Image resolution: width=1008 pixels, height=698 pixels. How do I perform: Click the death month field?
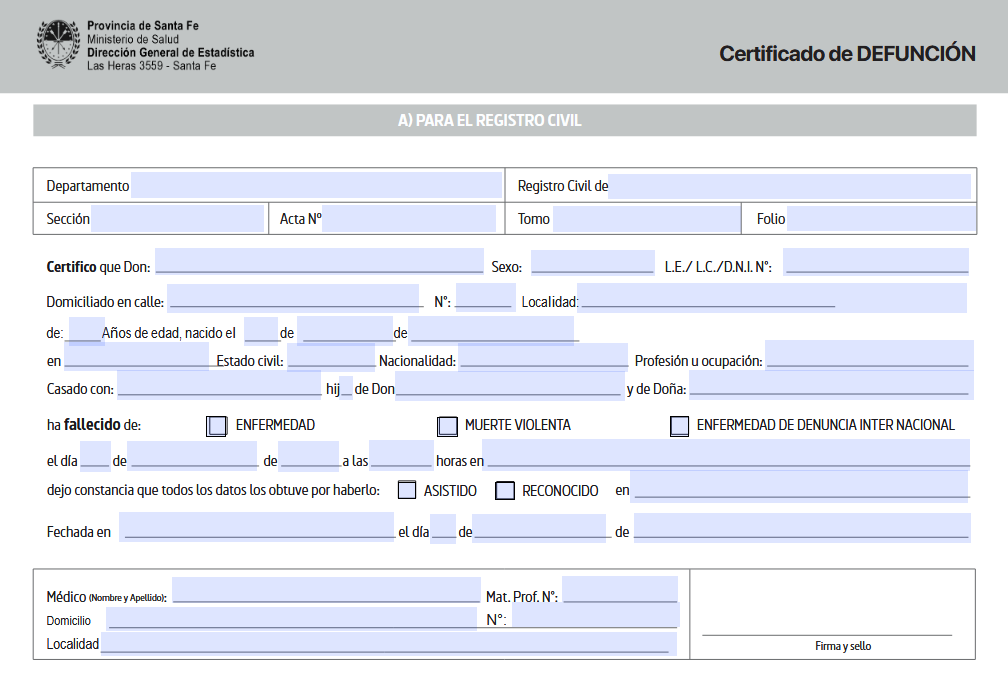(193, 457)
